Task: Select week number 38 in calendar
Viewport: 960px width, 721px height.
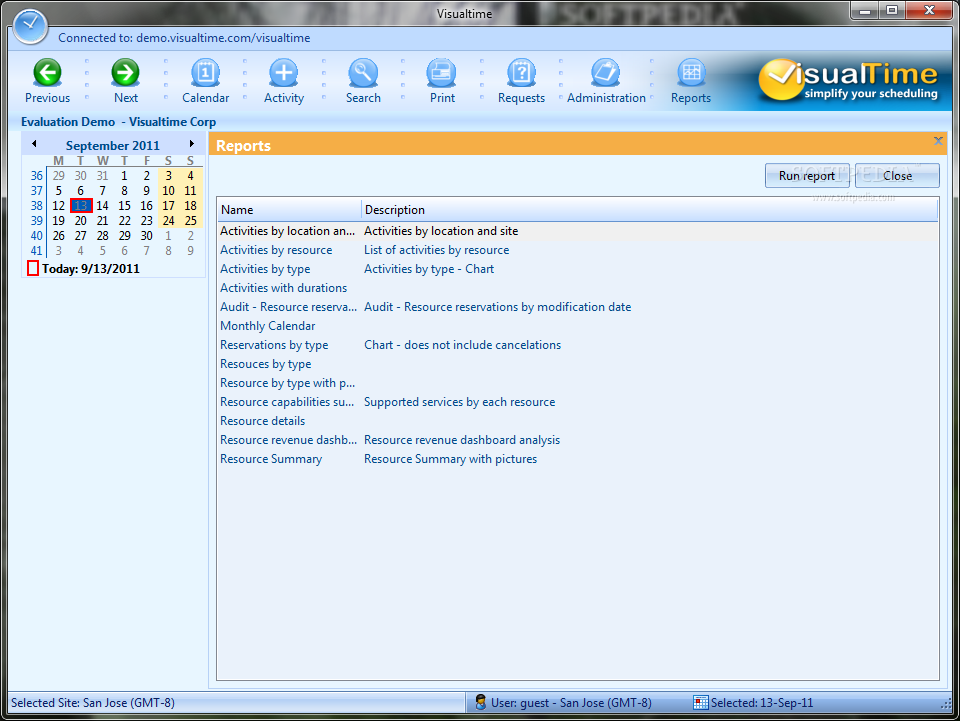Action: [37, 206]
